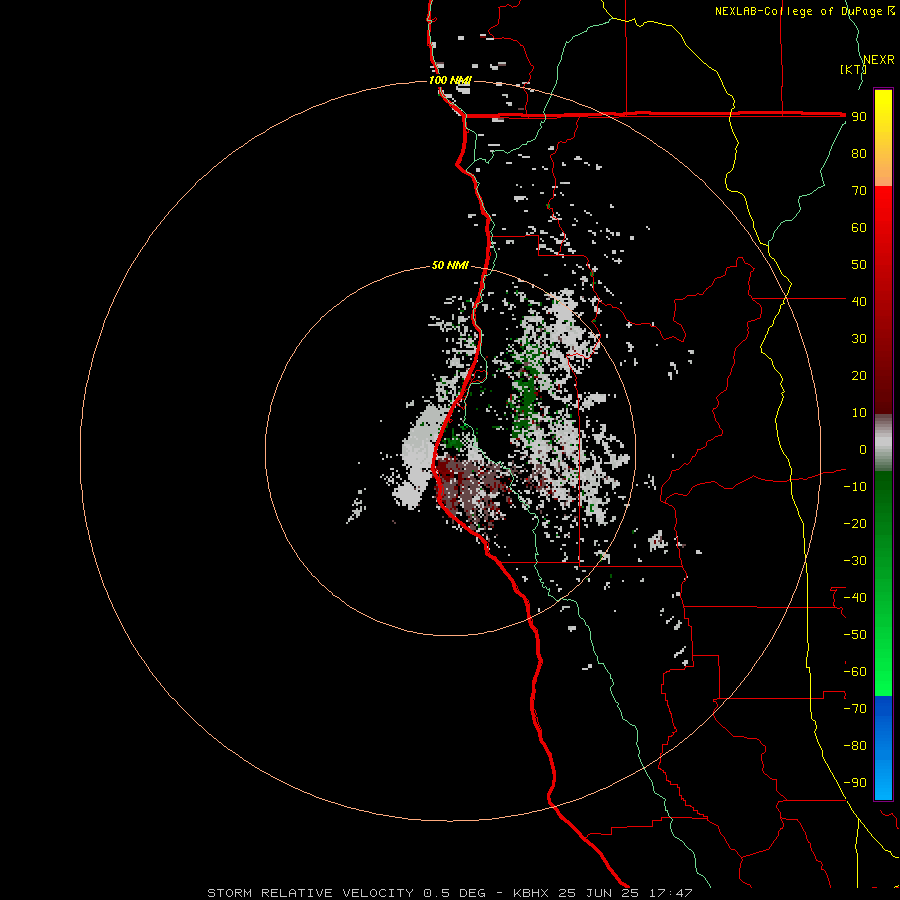Click the NEXR label above the color bar
900x900 pixels.
(x=879, y=60)
